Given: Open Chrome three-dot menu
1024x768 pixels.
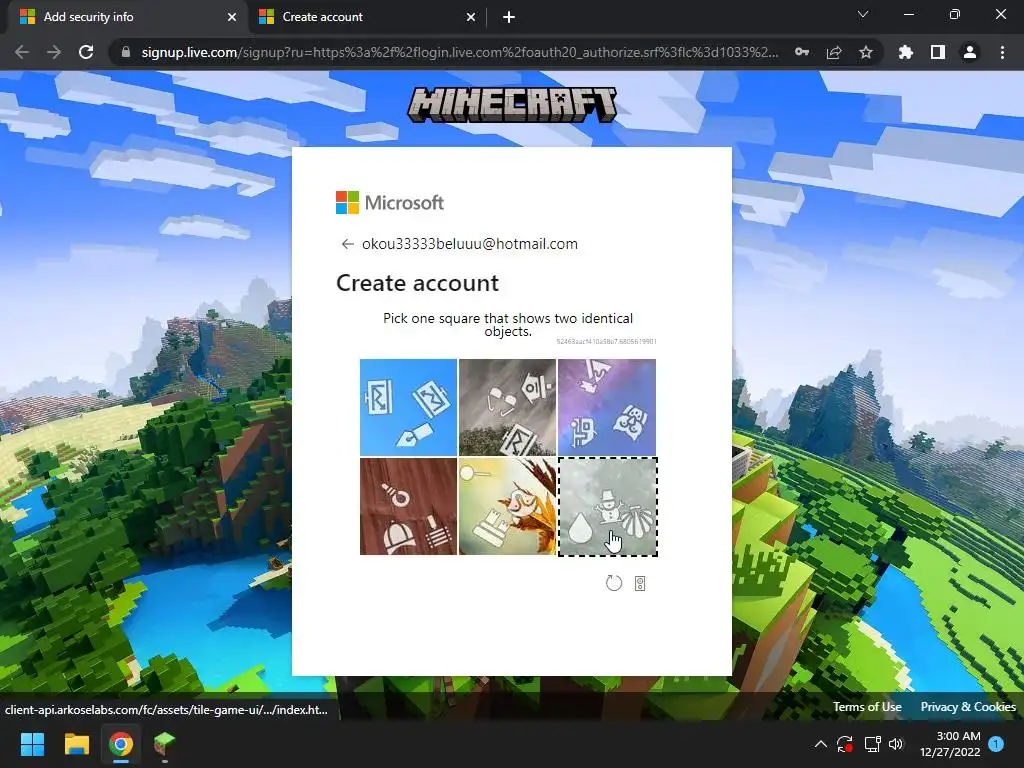Looking at the screenshot, I should coord(1002,52).
